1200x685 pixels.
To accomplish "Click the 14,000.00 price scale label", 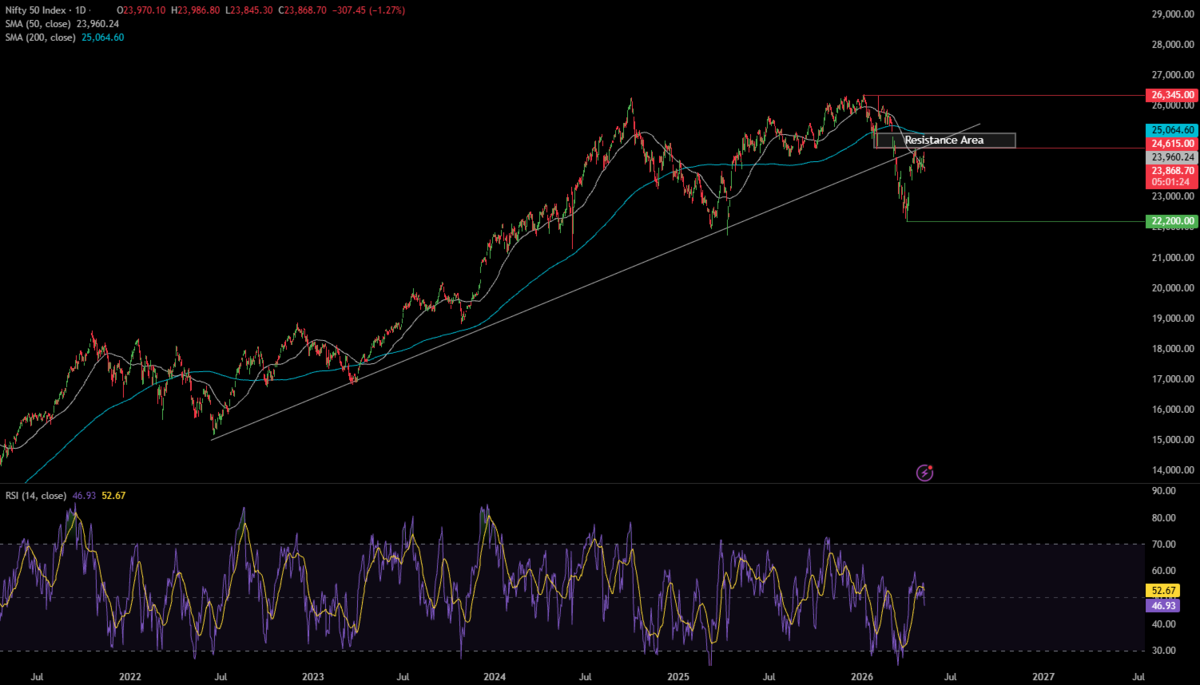I will (x=1172, y=469).
